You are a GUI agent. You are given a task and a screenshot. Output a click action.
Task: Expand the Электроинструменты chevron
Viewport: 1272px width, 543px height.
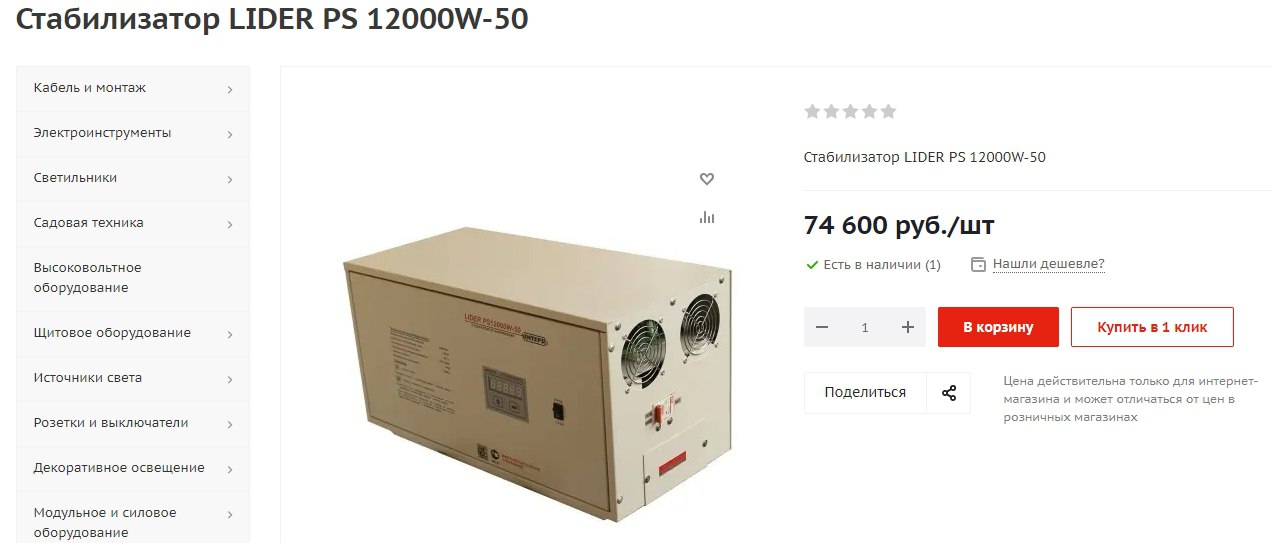[230, 135]
